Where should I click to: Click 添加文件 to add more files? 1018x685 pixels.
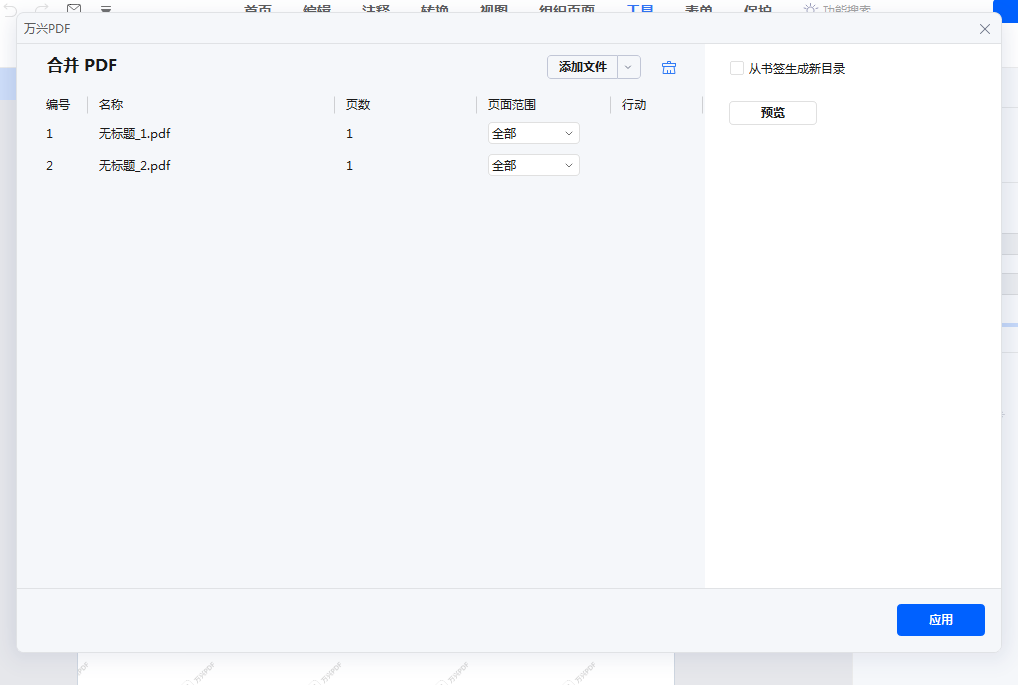[x=585, y=67]
